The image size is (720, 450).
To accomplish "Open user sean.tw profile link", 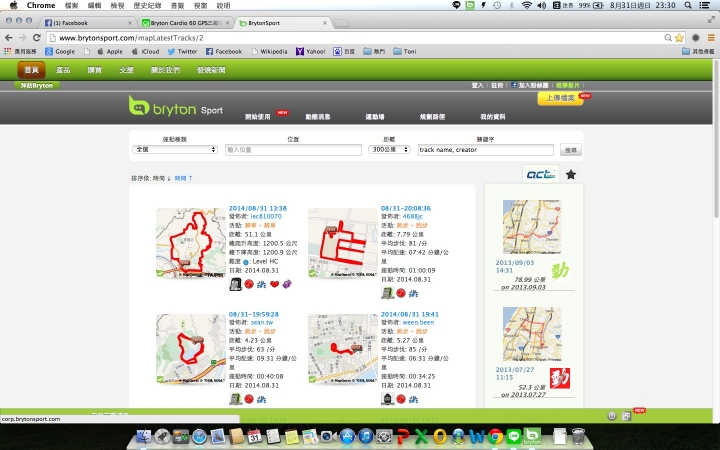I will (262, 322).
